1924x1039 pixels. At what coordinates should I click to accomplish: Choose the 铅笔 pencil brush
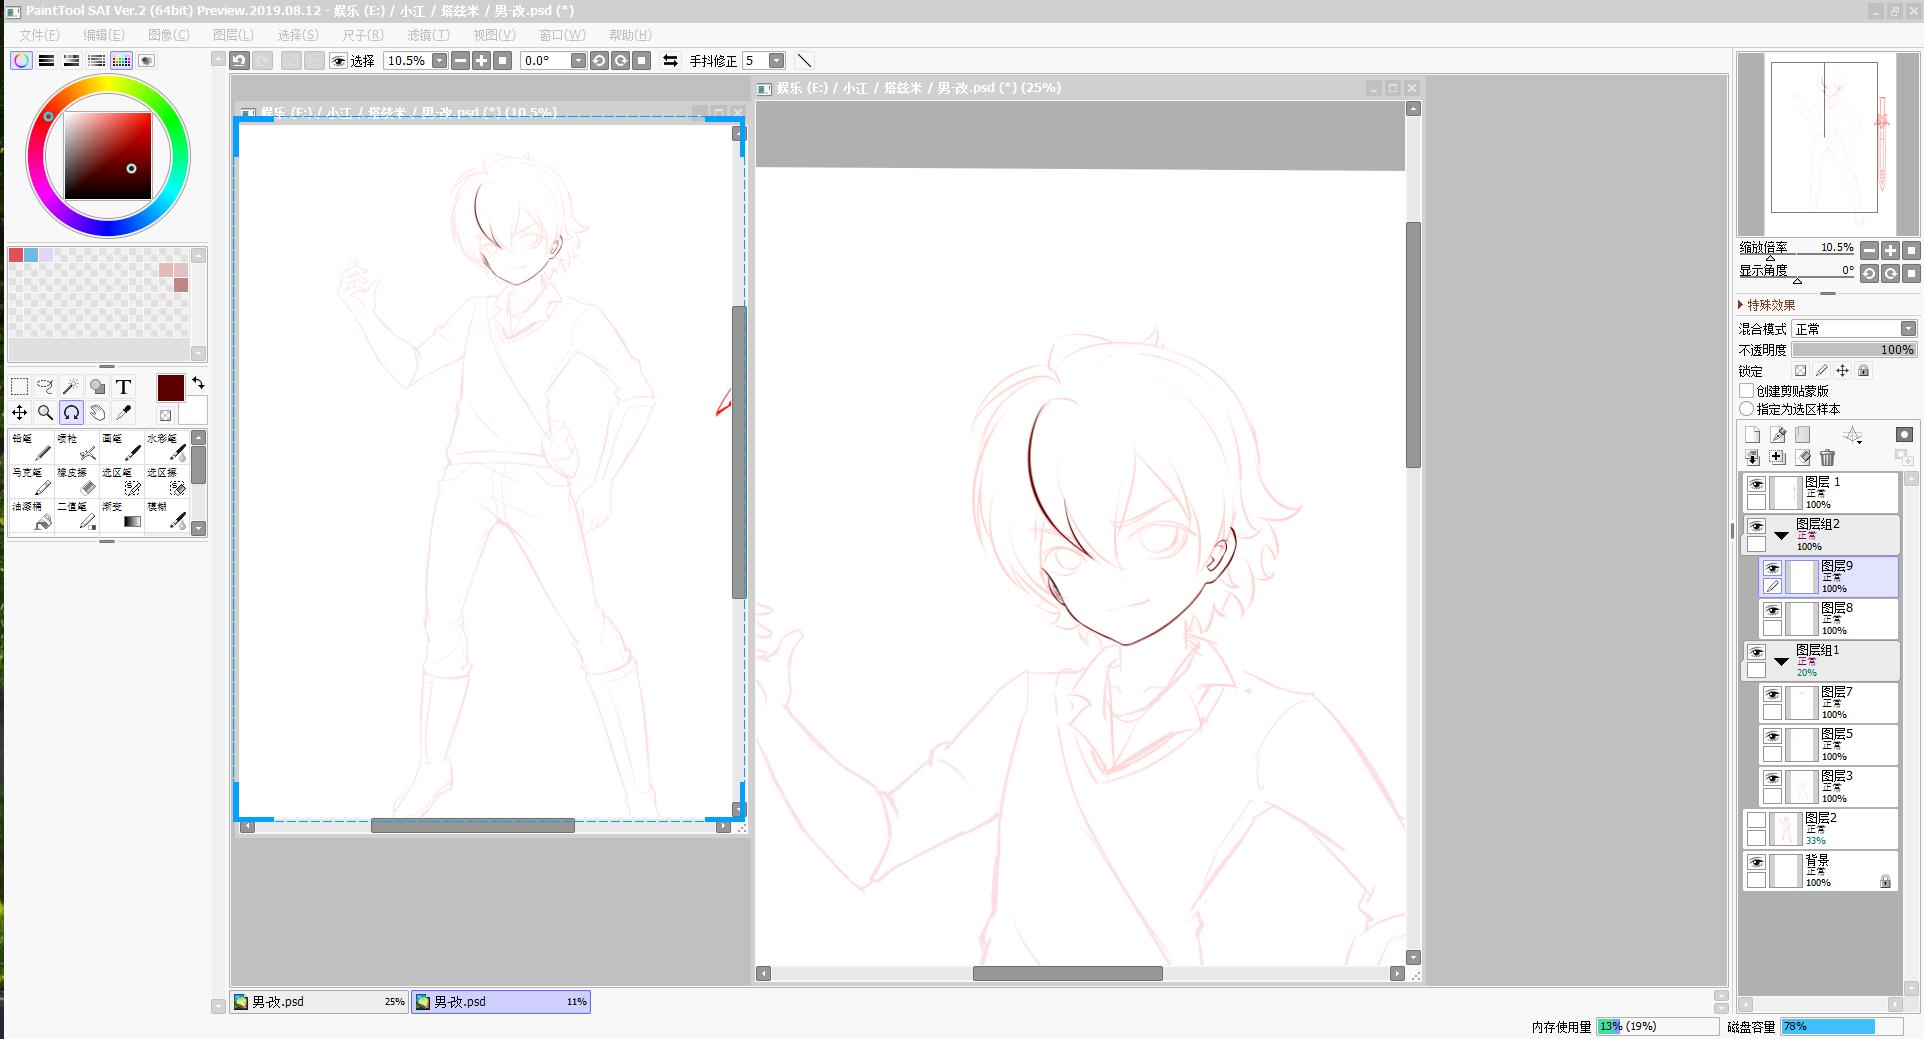[31, 447]
